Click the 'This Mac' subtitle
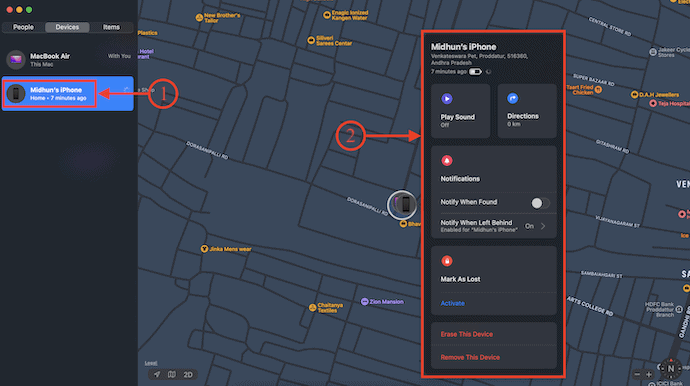This screenshot has width=690, height=386. (x=41, y=64)
